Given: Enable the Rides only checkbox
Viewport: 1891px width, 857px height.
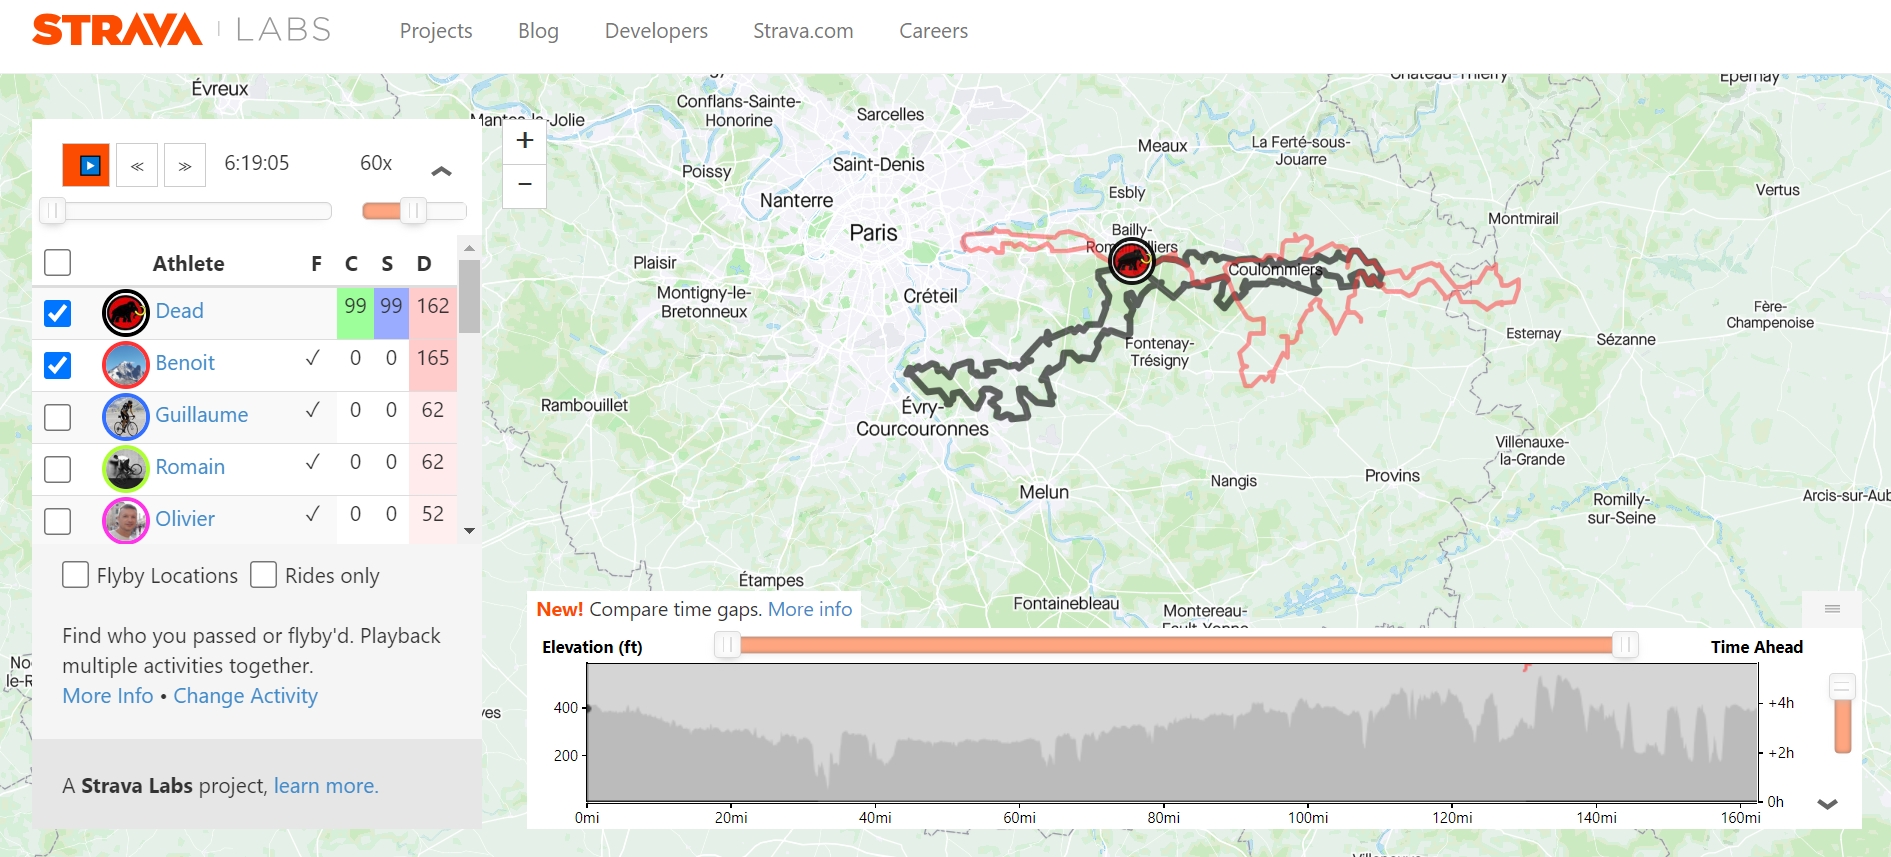Looking at the screenshot, I should click(263, 575).
